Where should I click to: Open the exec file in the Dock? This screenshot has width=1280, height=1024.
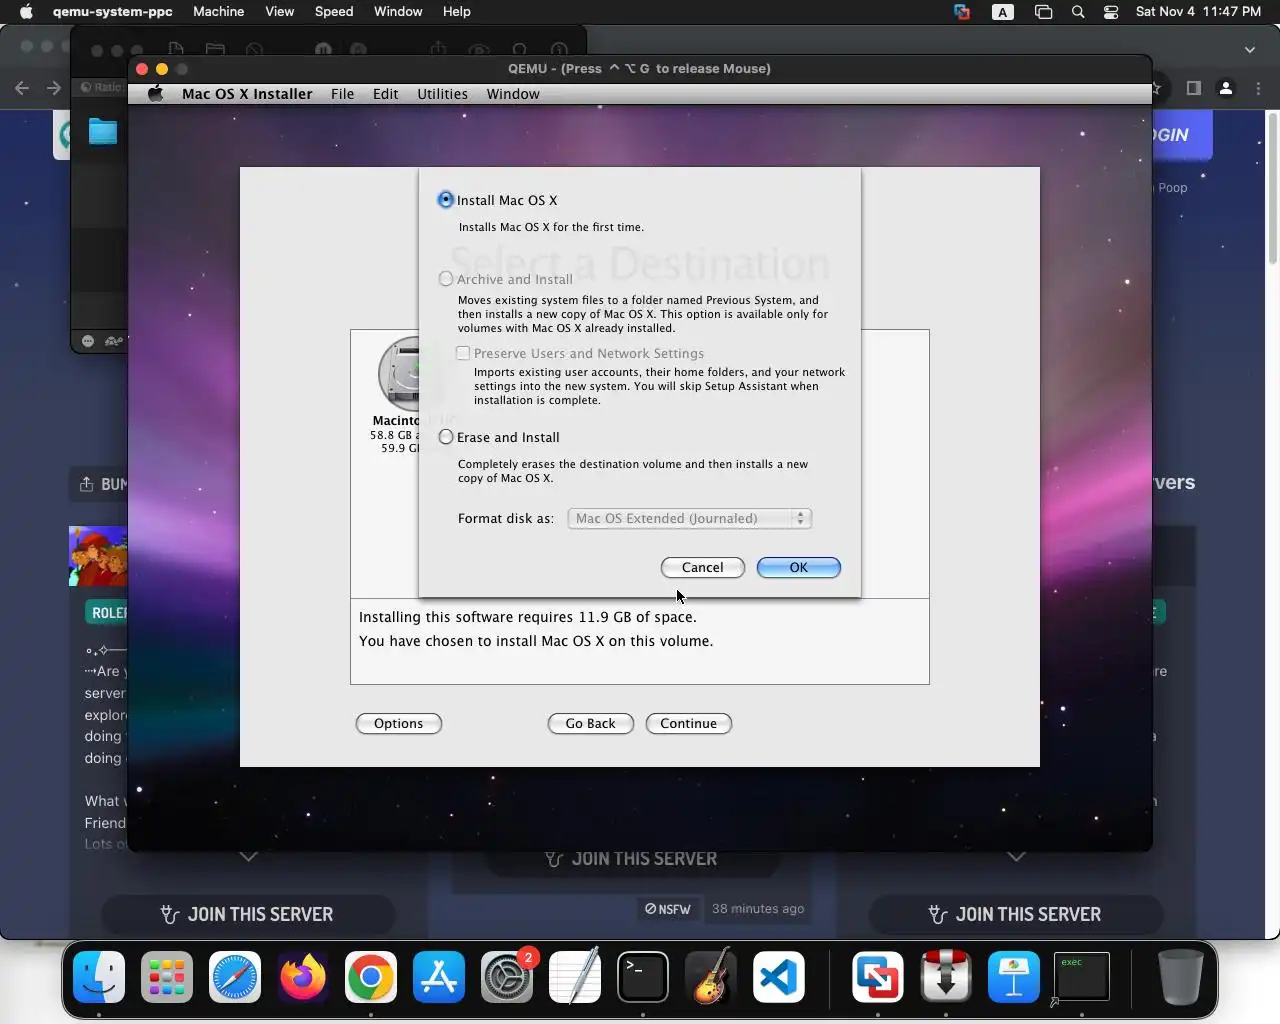click(1082, 977)
